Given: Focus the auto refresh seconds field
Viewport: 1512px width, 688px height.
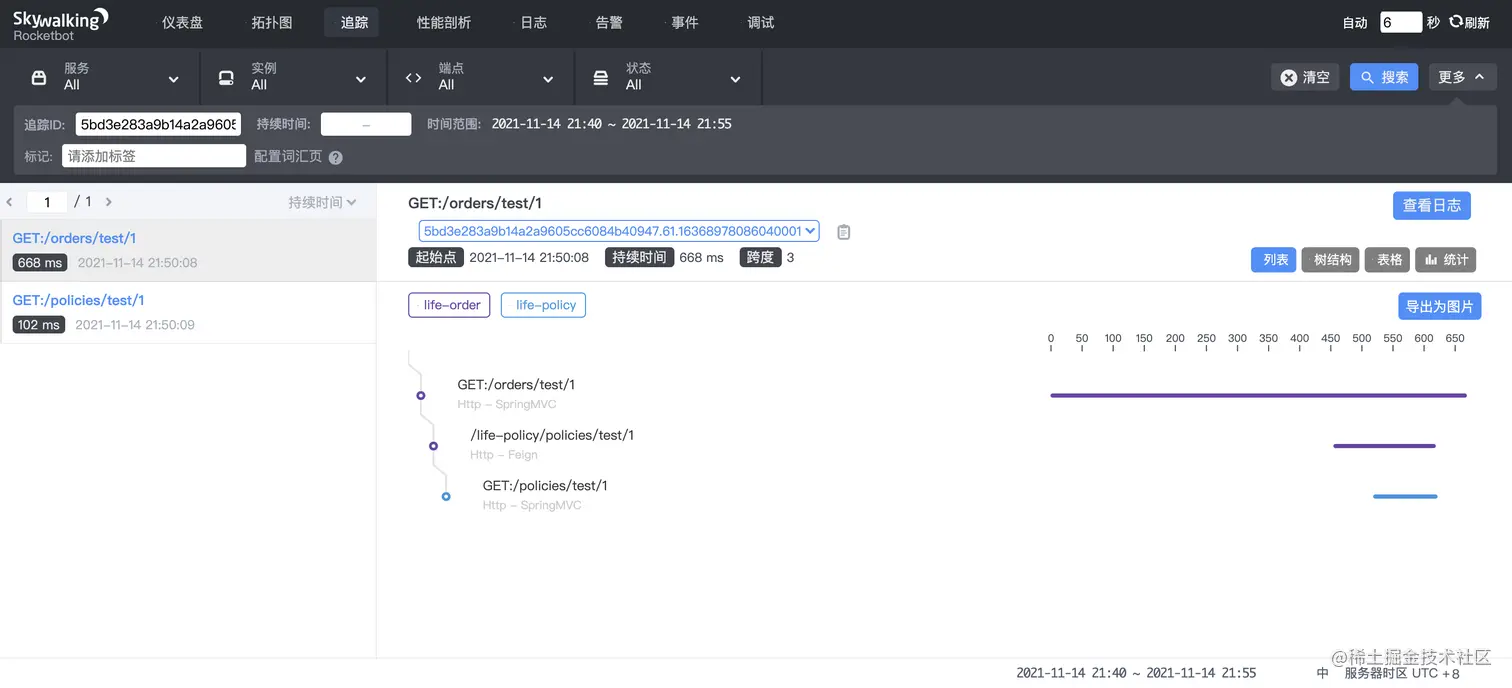Looking at the screenshot, I should click(x=1401, y=22).
